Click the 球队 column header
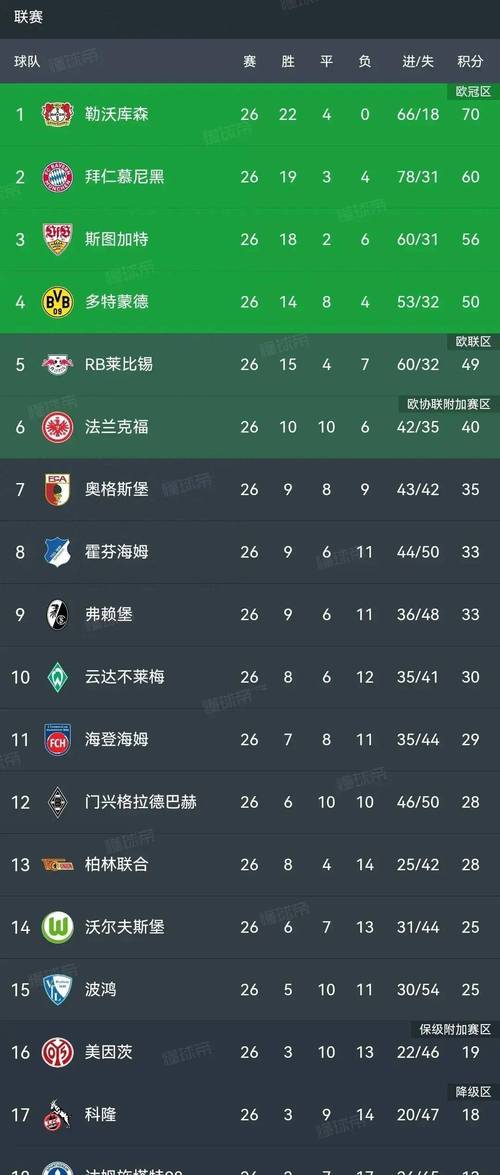Image resolution: width=500 pixels, height=1175 pixels. pyautogui.click(x=27, y=61)
